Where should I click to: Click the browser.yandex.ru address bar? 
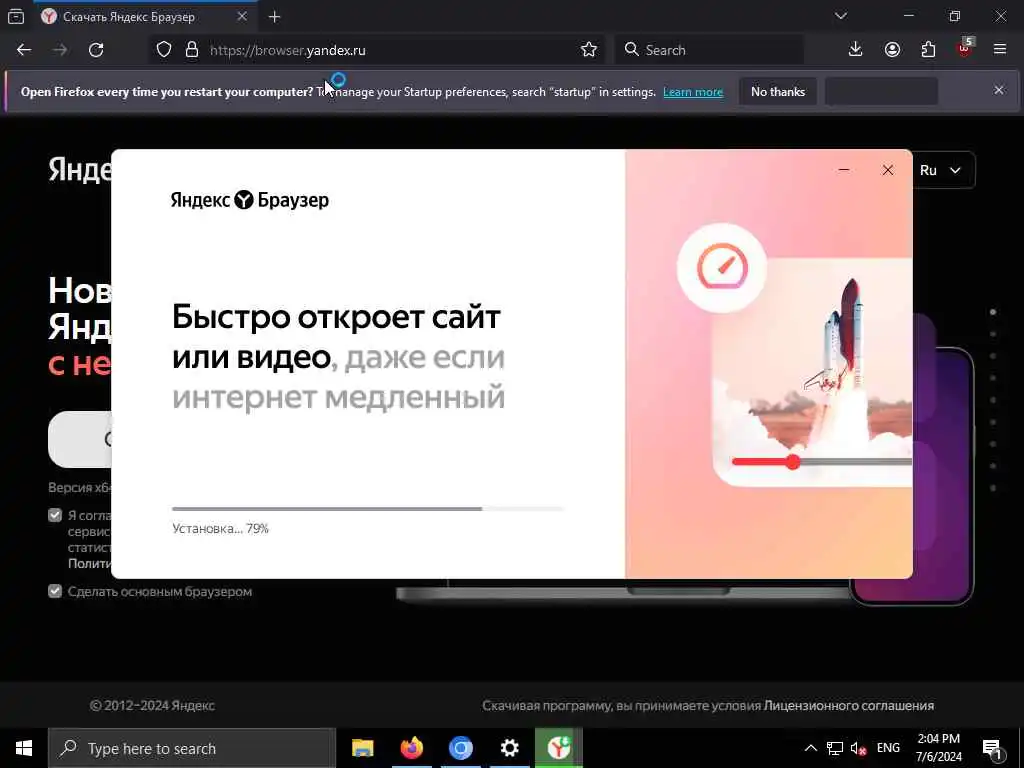point(377,50)
